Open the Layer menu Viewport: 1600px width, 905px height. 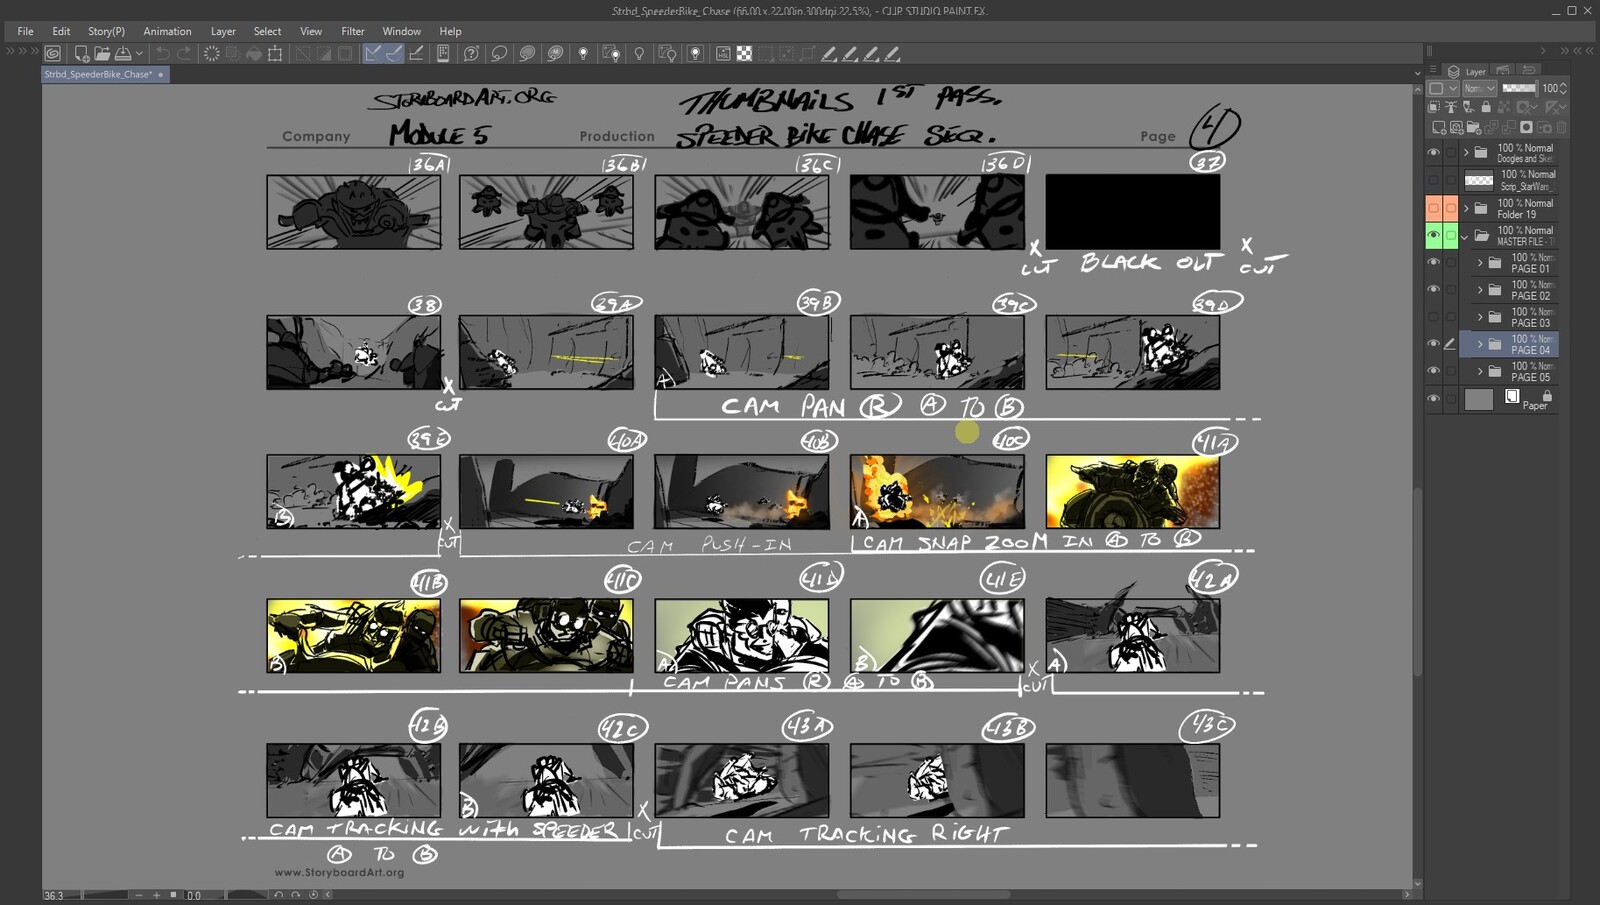click(223, 31)
